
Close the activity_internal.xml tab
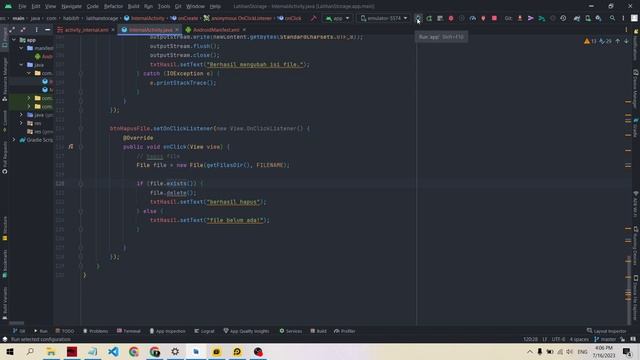[113, 30]
